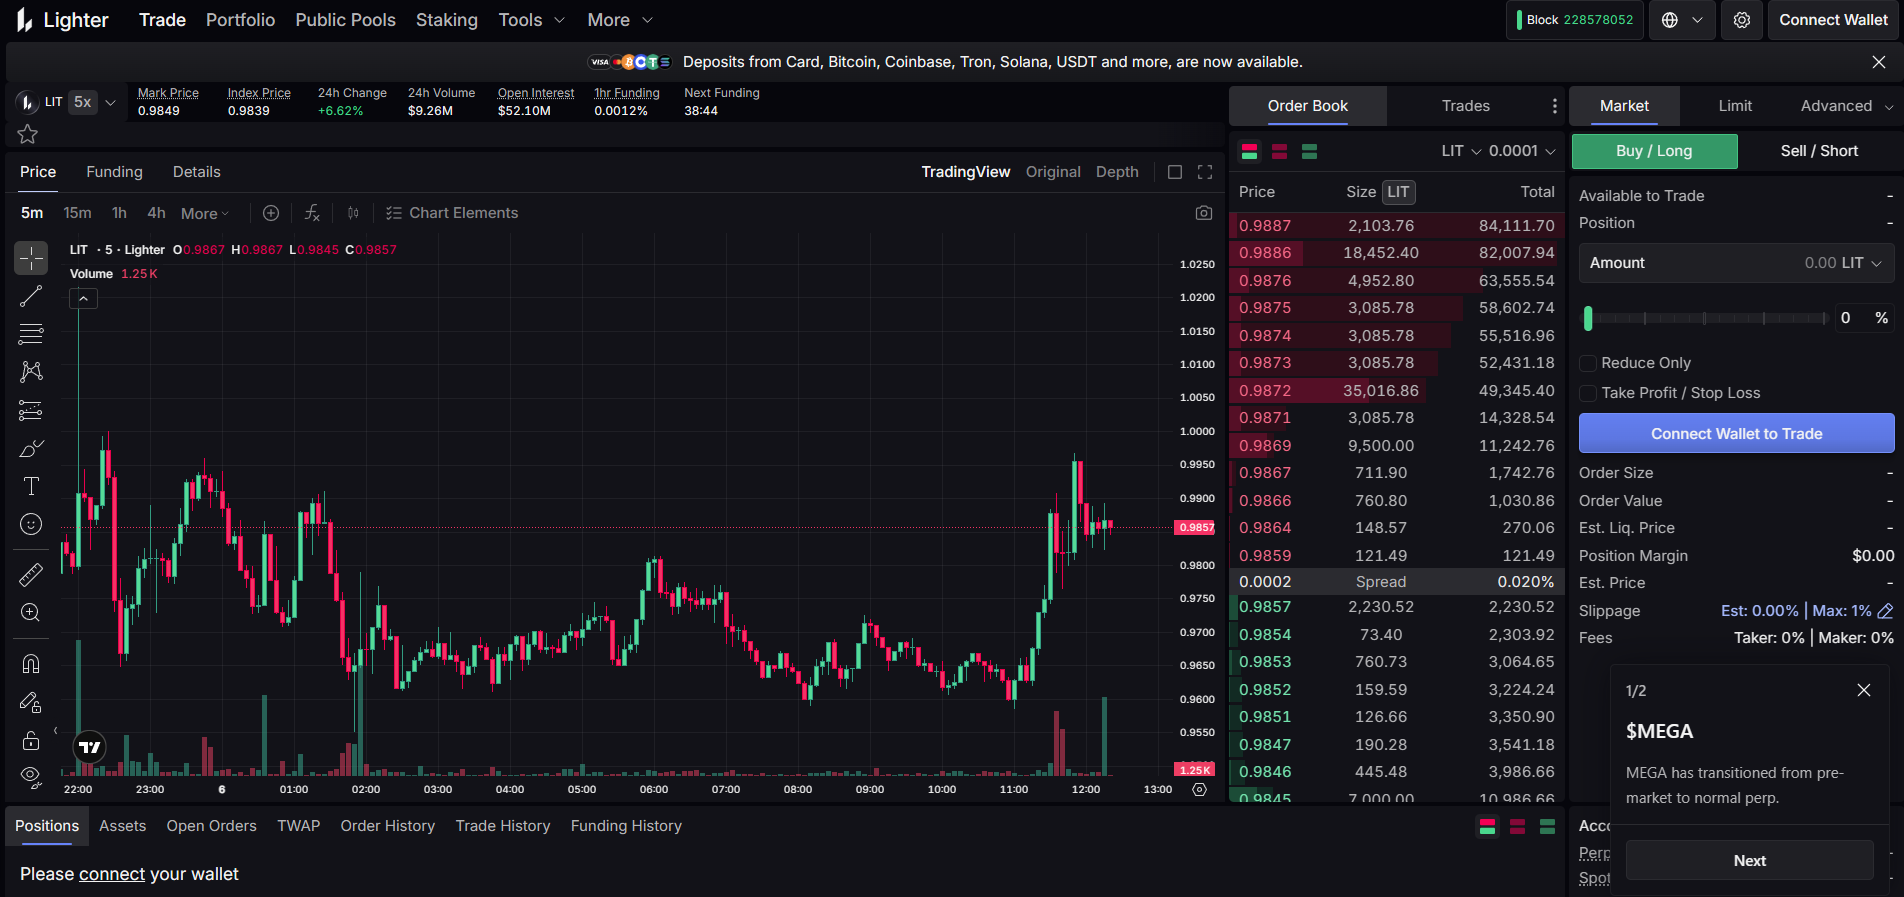Viewport: 1904px width, 897px height.
Task: Toggle order book size unit LIT
Action: (1399, 192)
